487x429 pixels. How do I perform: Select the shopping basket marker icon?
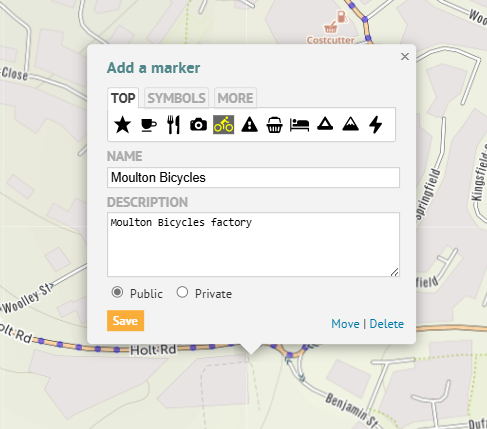tap(274, 125)
